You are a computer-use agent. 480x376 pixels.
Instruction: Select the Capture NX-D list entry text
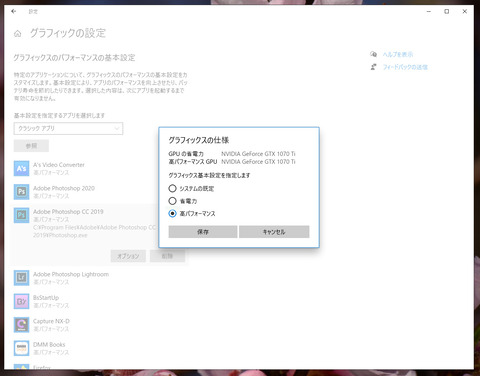point(51,321)
